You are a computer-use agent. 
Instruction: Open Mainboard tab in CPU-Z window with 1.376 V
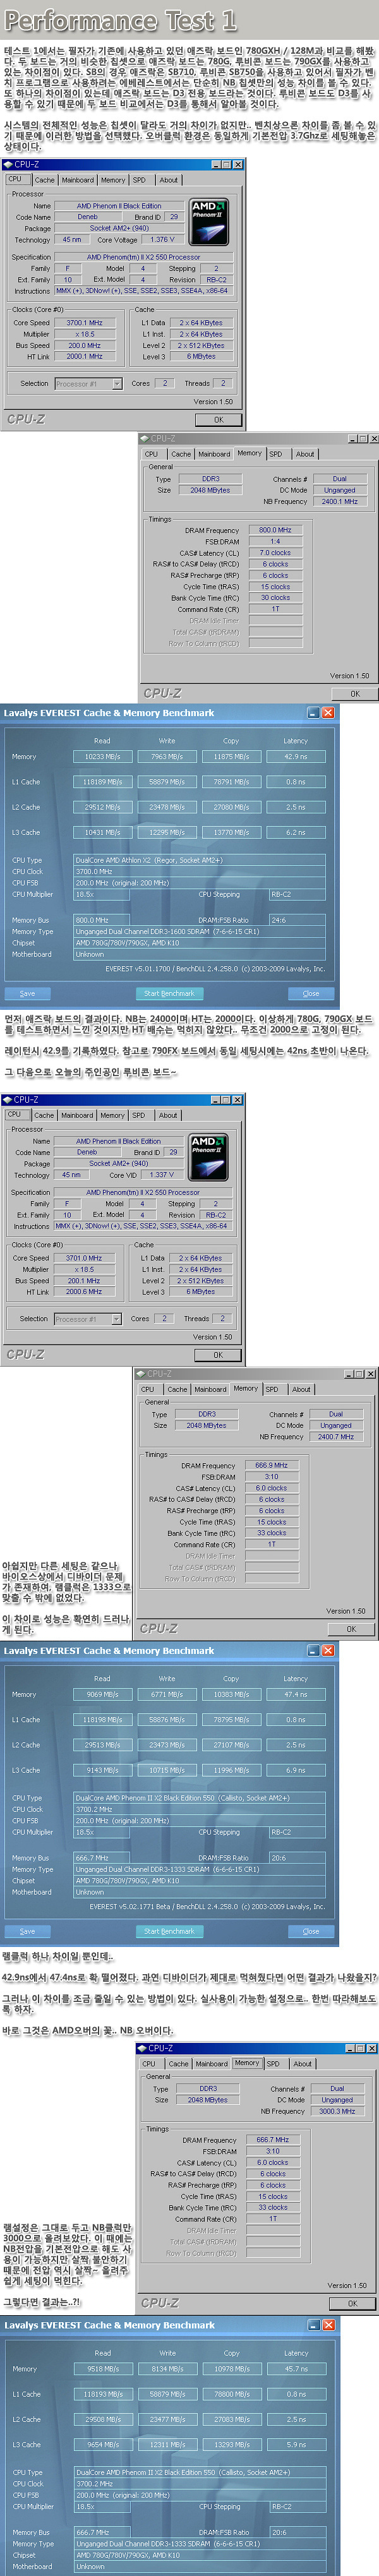(78, 180)
